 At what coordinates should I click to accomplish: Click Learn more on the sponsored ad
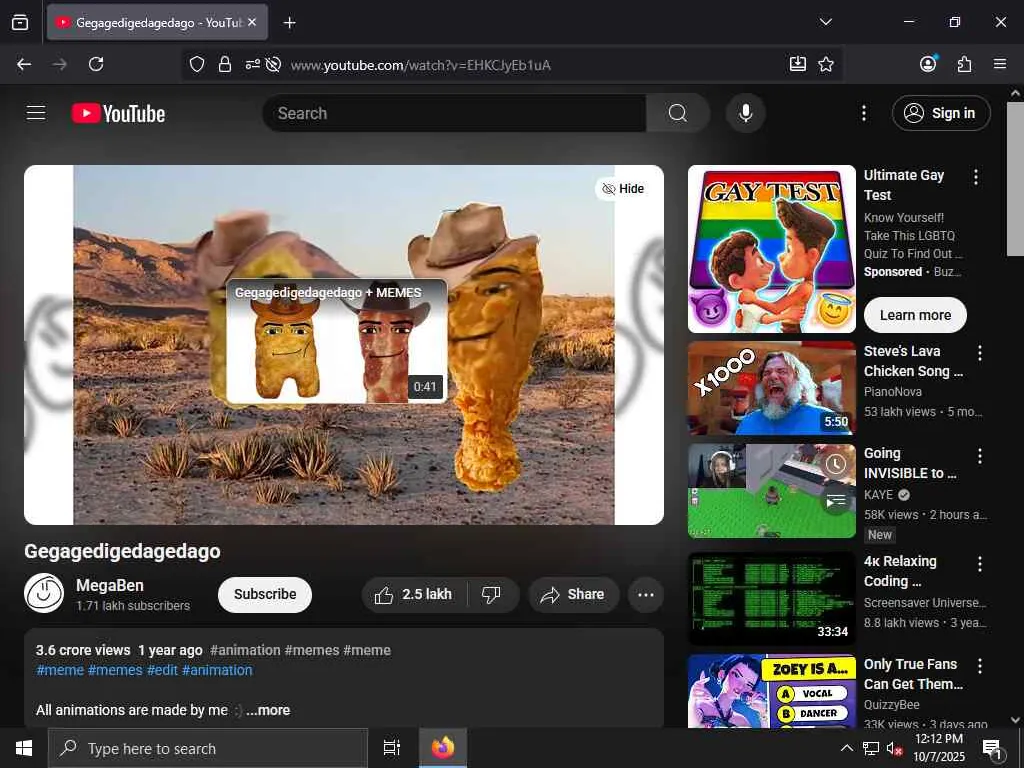click(x=915, y=315)
